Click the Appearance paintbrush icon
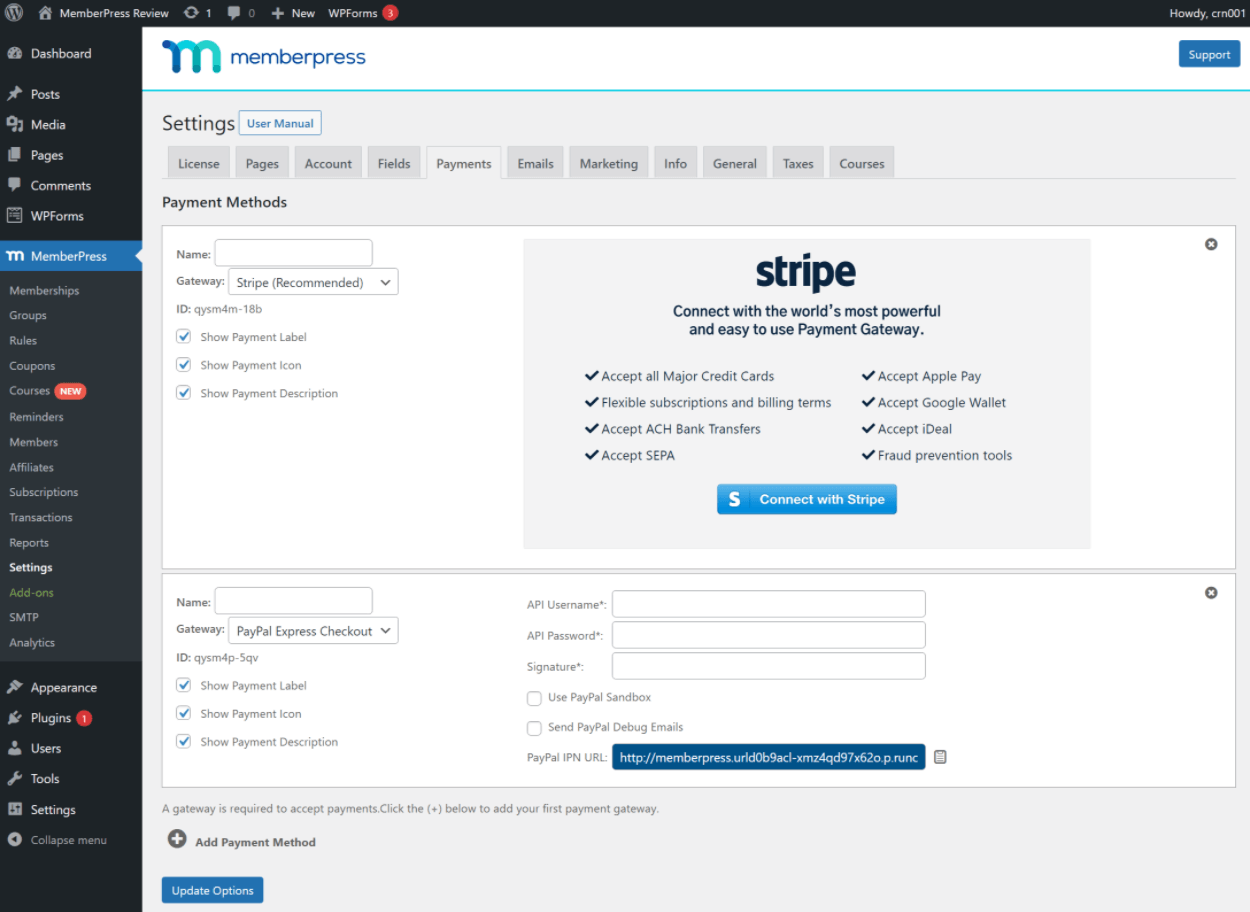 (x=15, y=687)
